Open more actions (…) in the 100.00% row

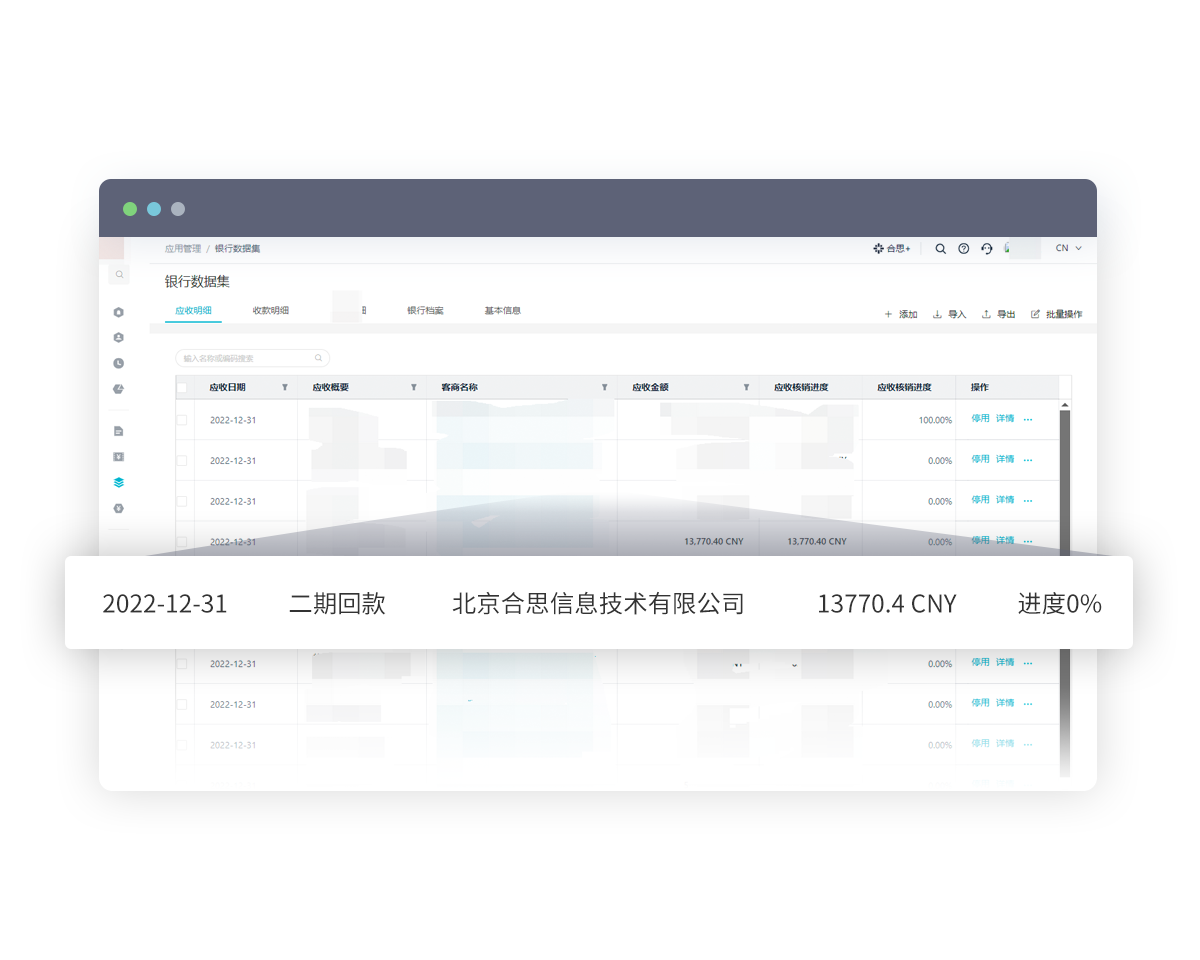1028,420
